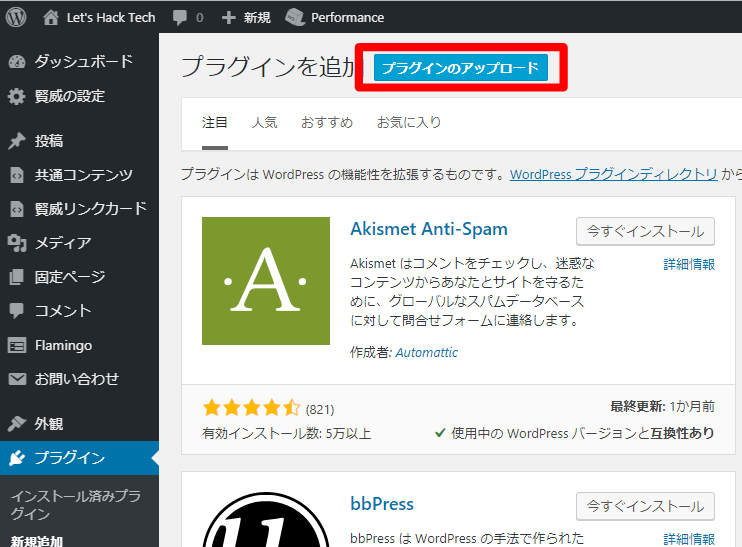Open 詳細情報 for bbPress
Screen dimensions: 742x547
tap(689, 539)
